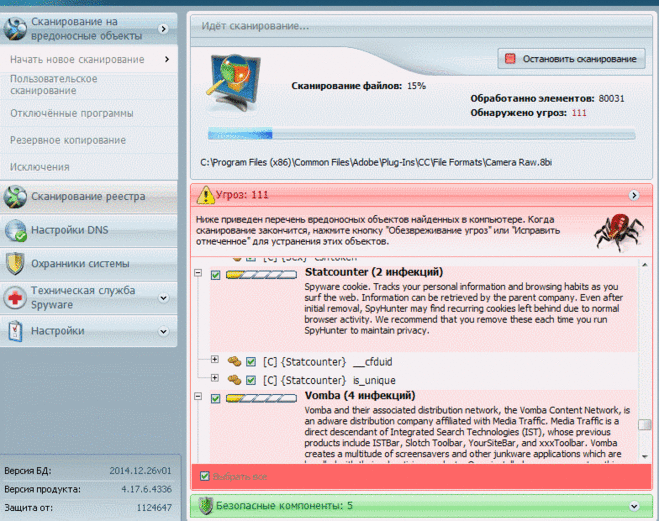Click the green shield icon by Безопасные компоненты
This screenshot has height=521, width=659.
pos(204,505)
